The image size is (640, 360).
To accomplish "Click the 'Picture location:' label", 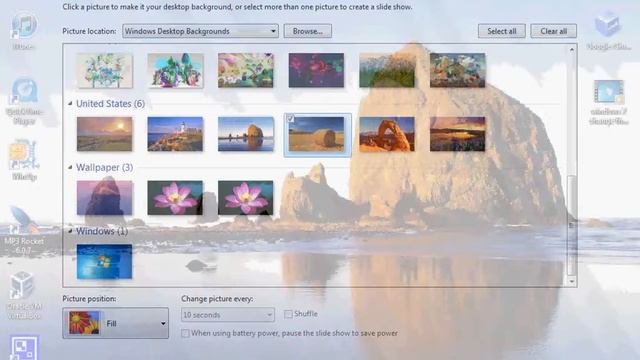I will (x=89, y=31).
